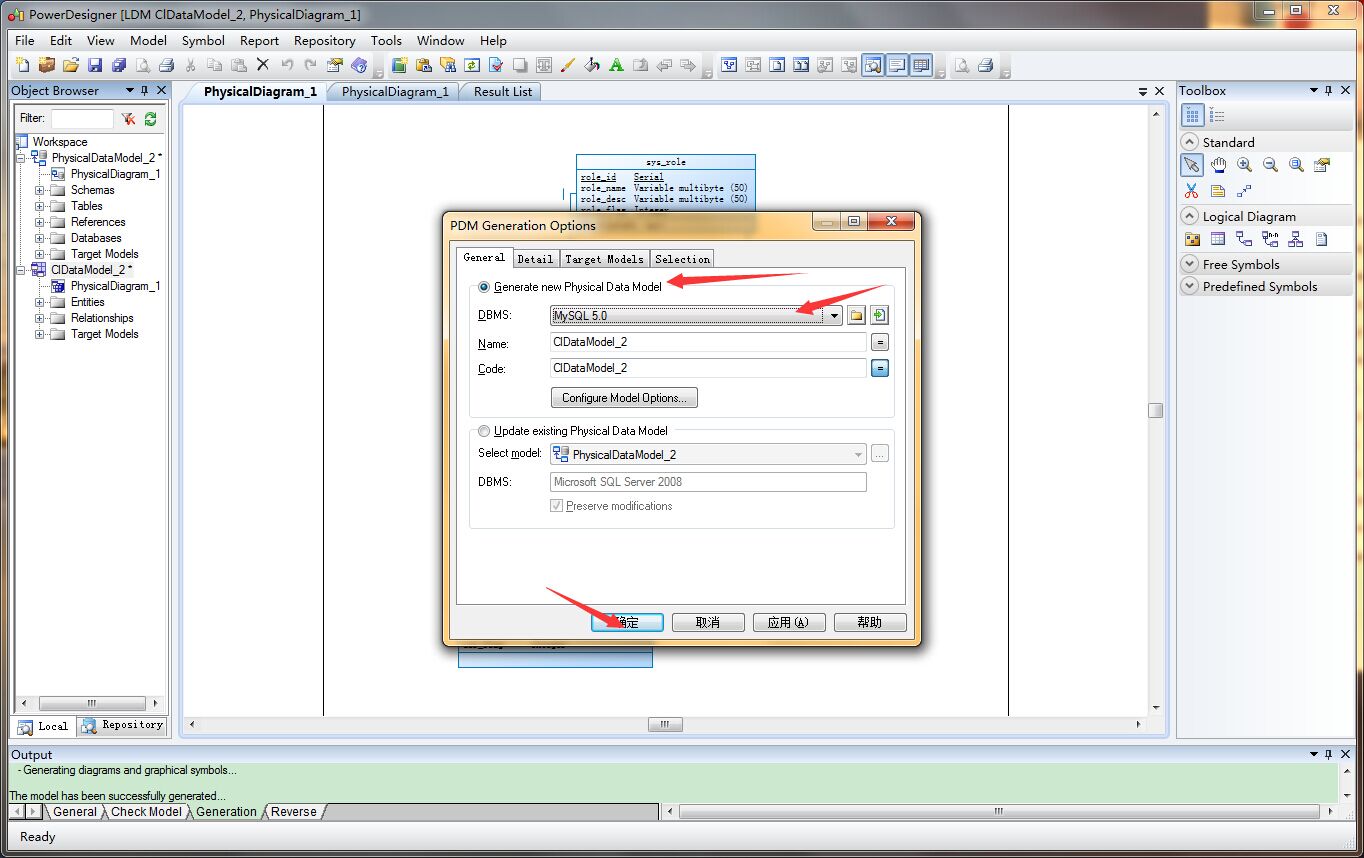Click the embed DBMS icon beside folder icon
This screenshot has height=858, width=1364.
coord(879,315)
